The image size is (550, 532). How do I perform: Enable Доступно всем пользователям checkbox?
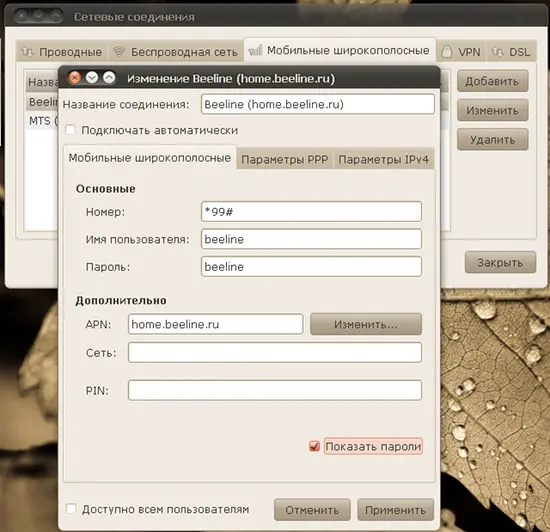point(71,509)
